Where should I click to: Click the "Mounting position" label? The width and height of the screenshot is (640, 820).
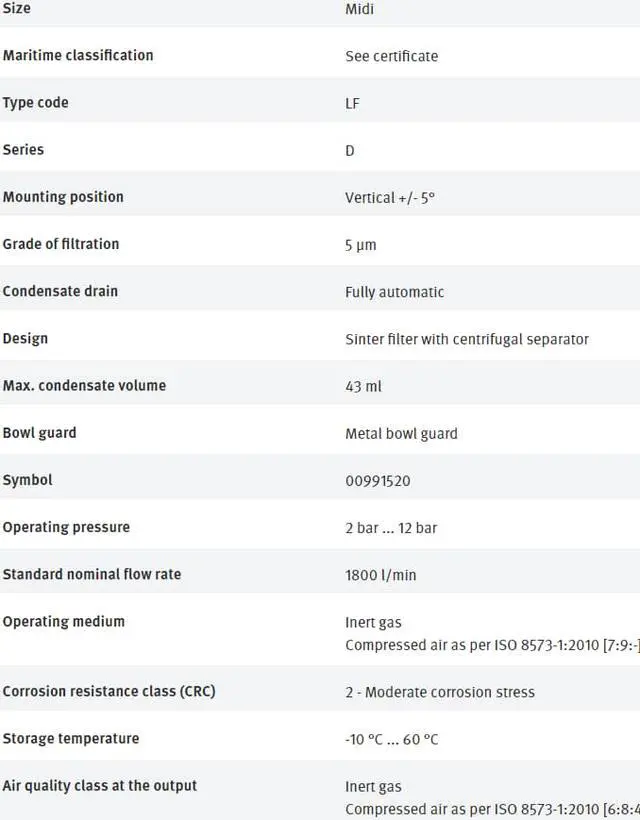coord(63,197)
